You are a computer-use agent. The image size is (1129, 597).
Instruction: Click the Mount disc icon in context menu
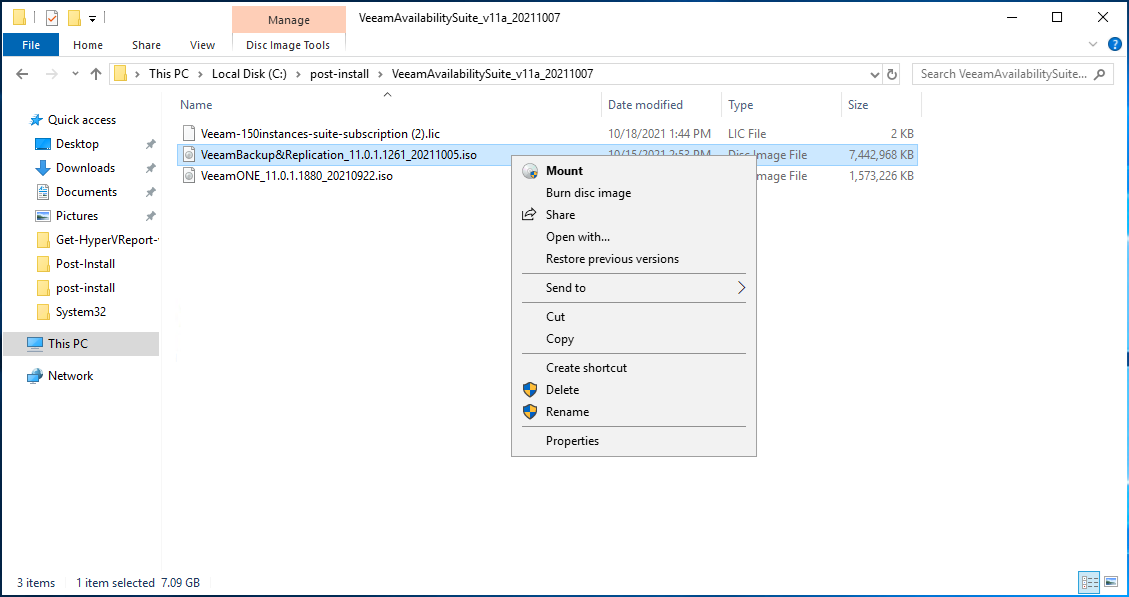pos(530,171)
